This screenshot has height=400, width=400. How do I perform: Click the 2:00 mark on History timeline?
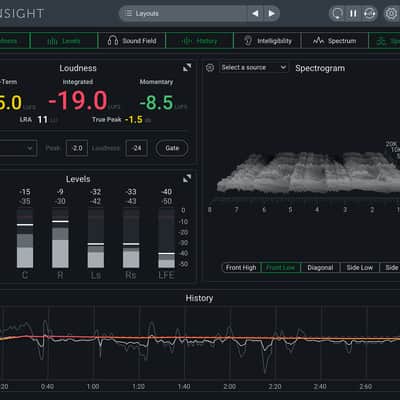230,387
